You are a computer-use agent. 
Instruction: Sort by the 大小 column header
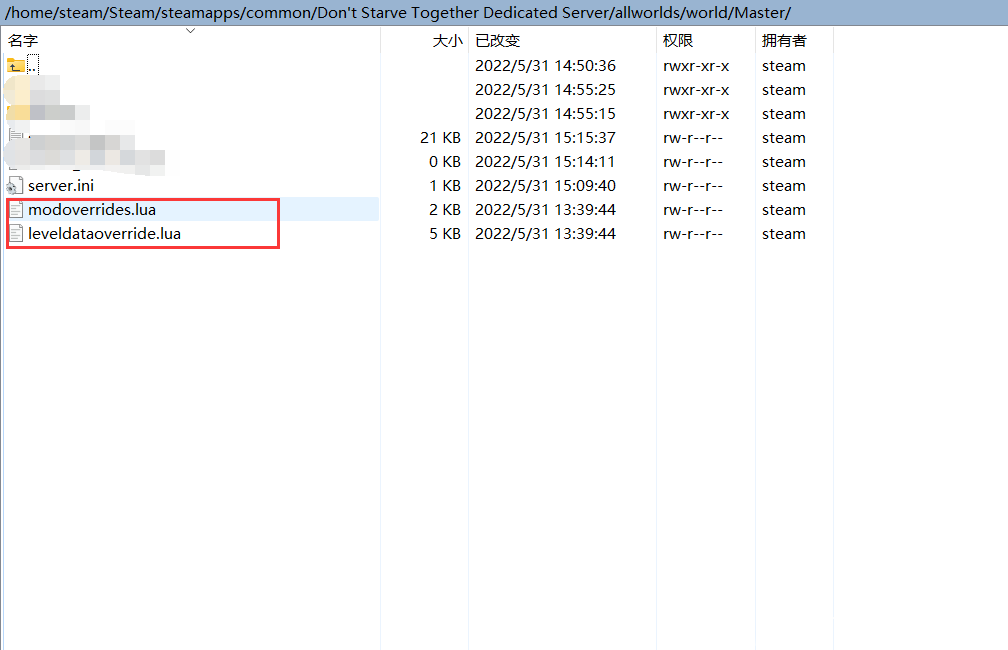click(447, 41)
